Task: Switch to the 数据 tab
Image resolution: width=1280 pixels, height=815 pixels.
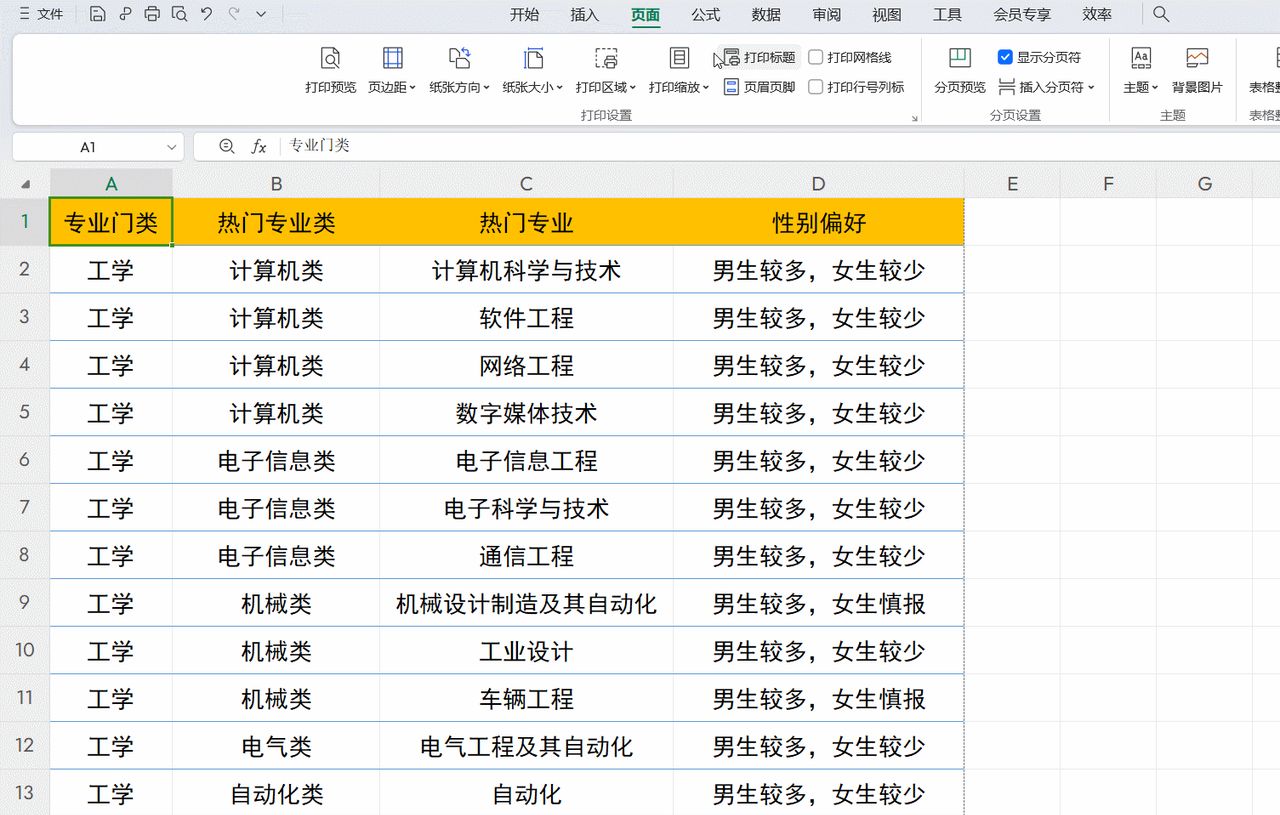Action: pos(766,14)
